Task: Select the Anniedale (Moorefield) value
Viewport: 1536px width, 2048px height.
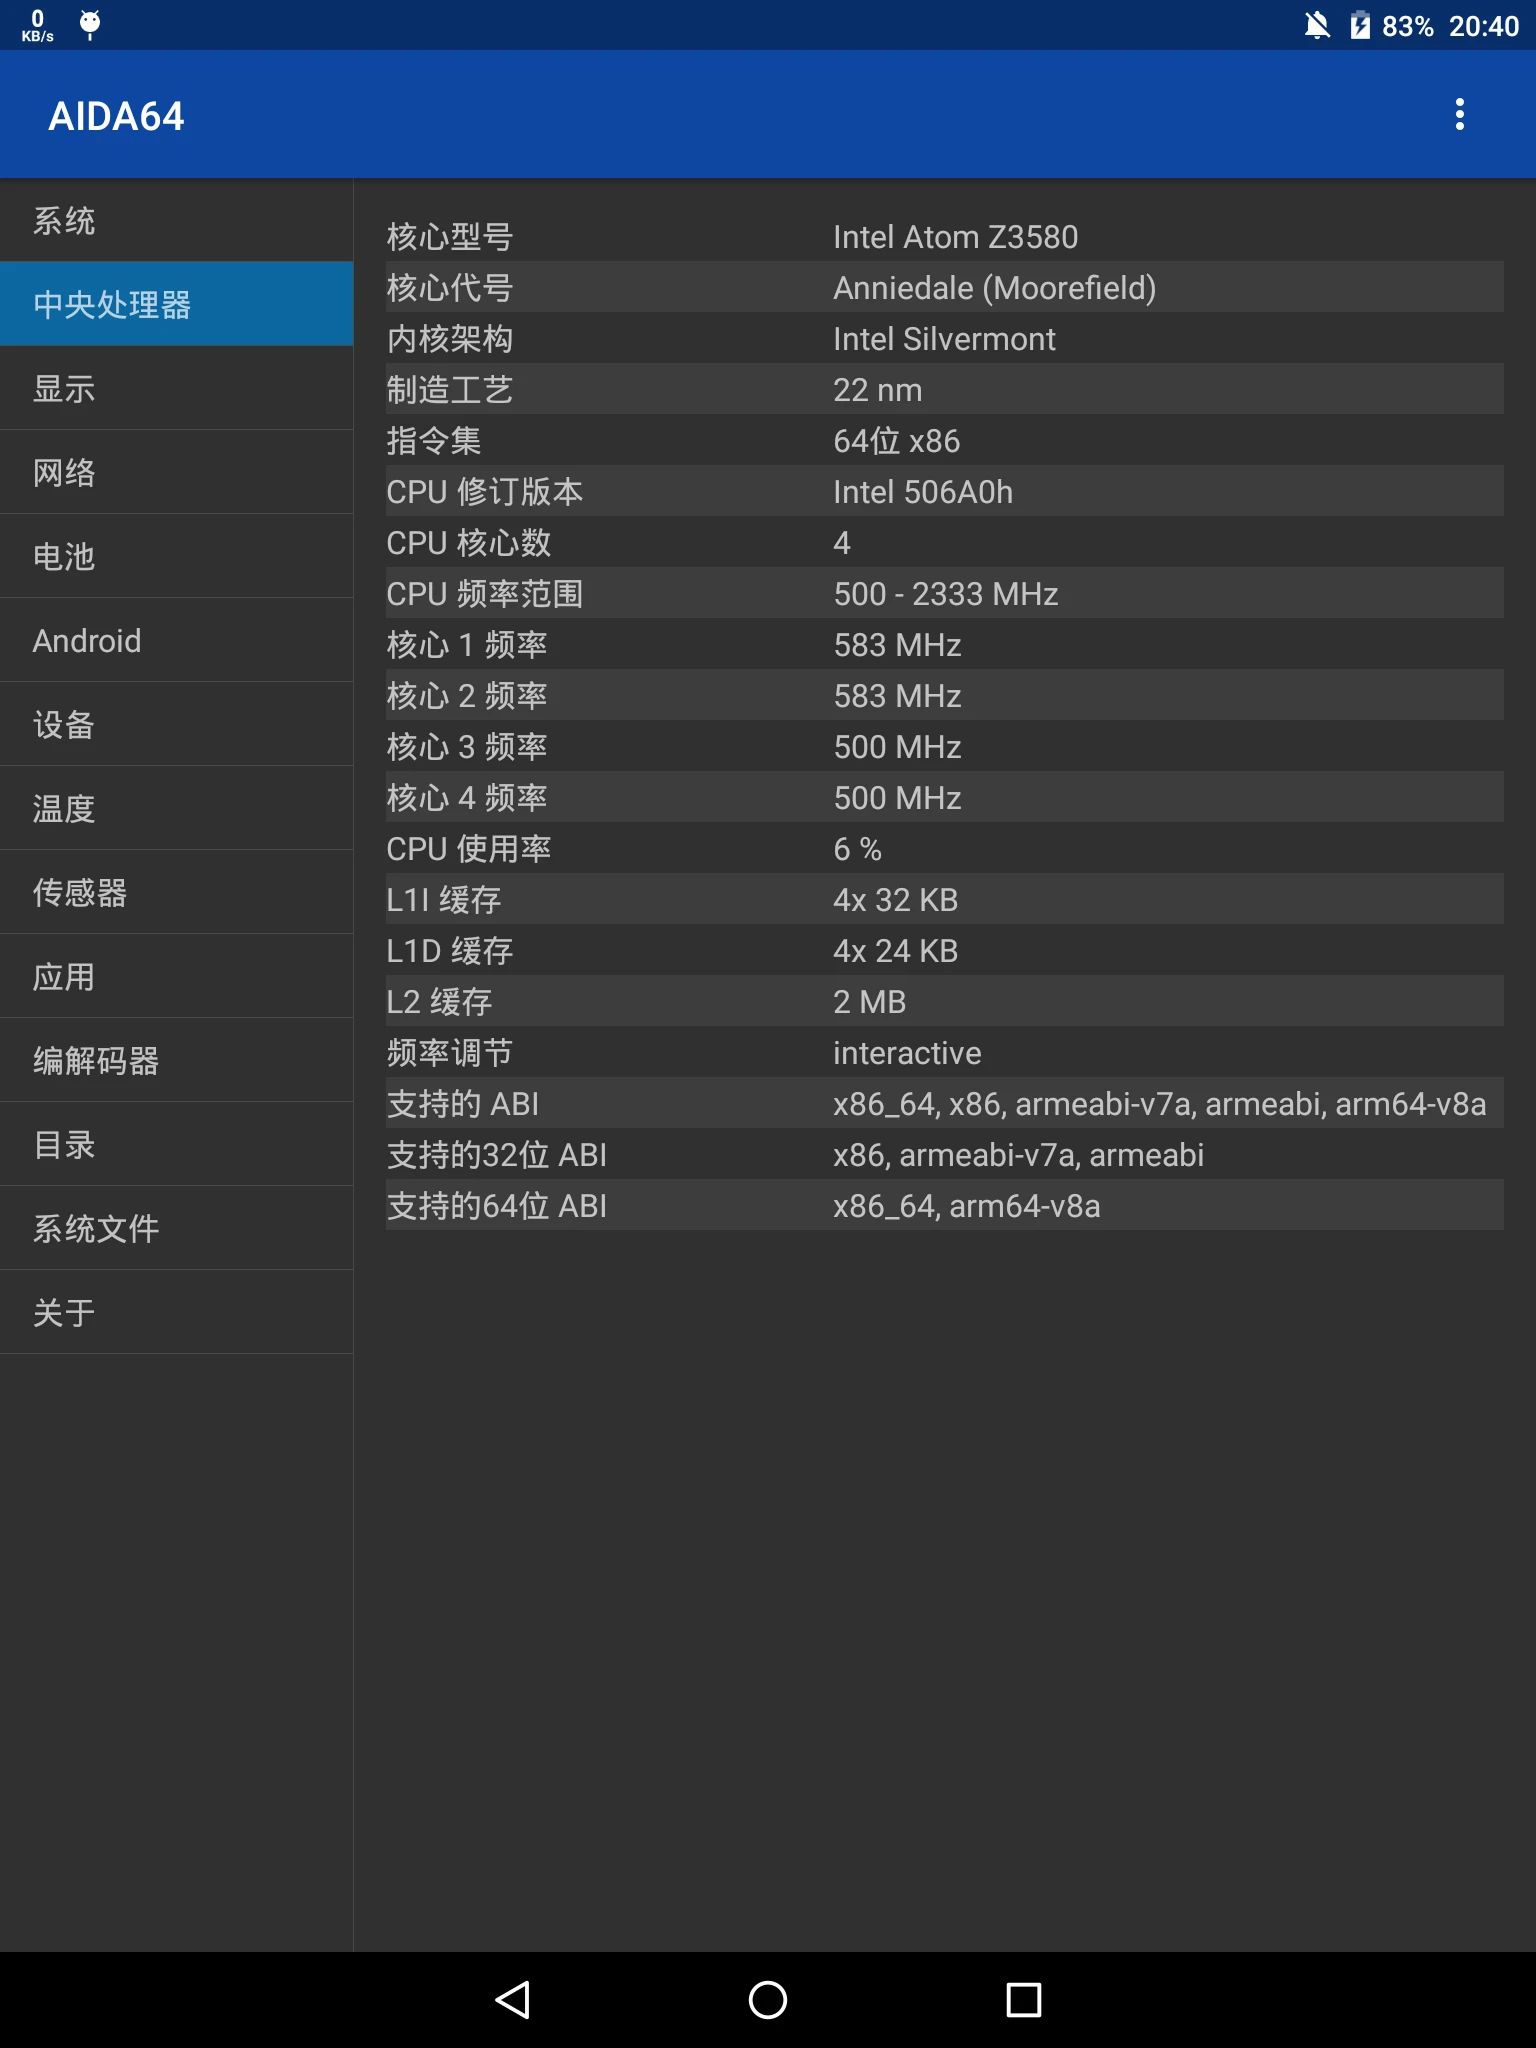Action: point(994,288)
